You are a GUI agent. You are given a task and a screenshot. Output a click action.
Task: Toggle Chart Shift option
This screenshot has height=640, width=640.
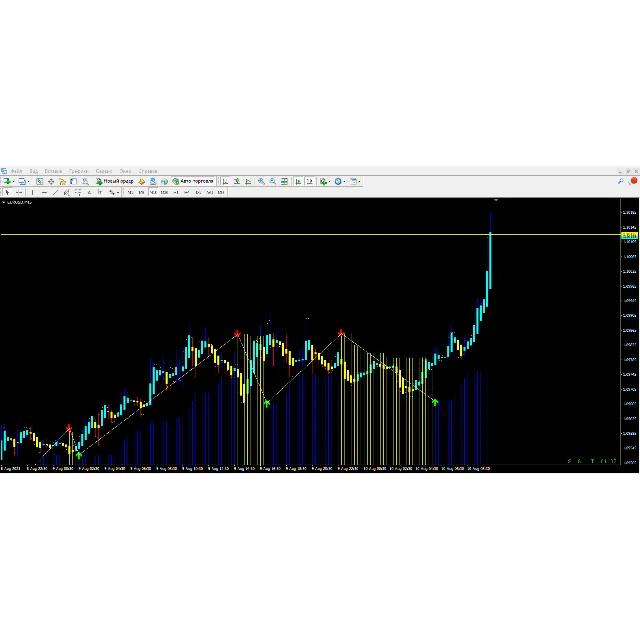(310, 181)
